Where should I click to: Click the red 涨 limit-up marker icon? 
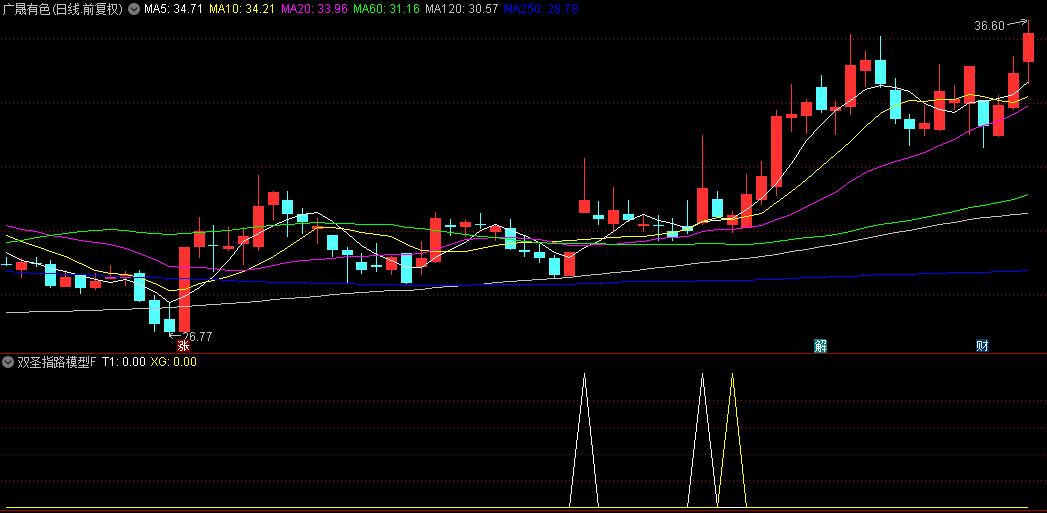(x=184, y=346)
